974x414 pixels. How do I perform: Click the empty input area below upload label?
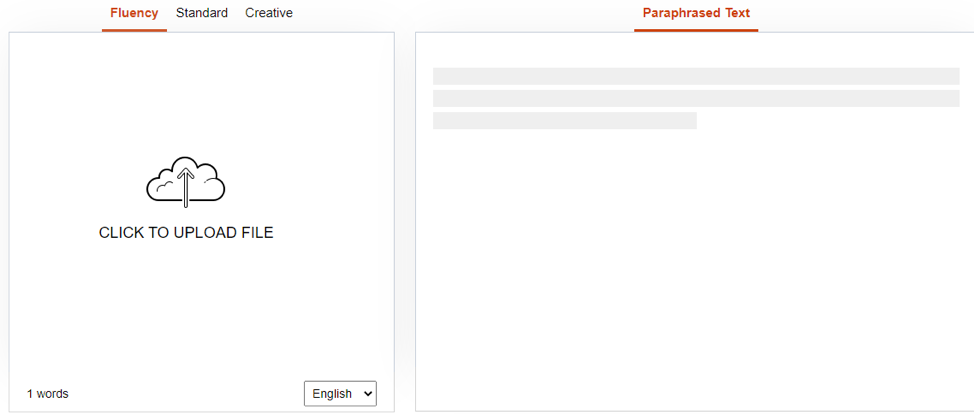(x=200, y=310)
